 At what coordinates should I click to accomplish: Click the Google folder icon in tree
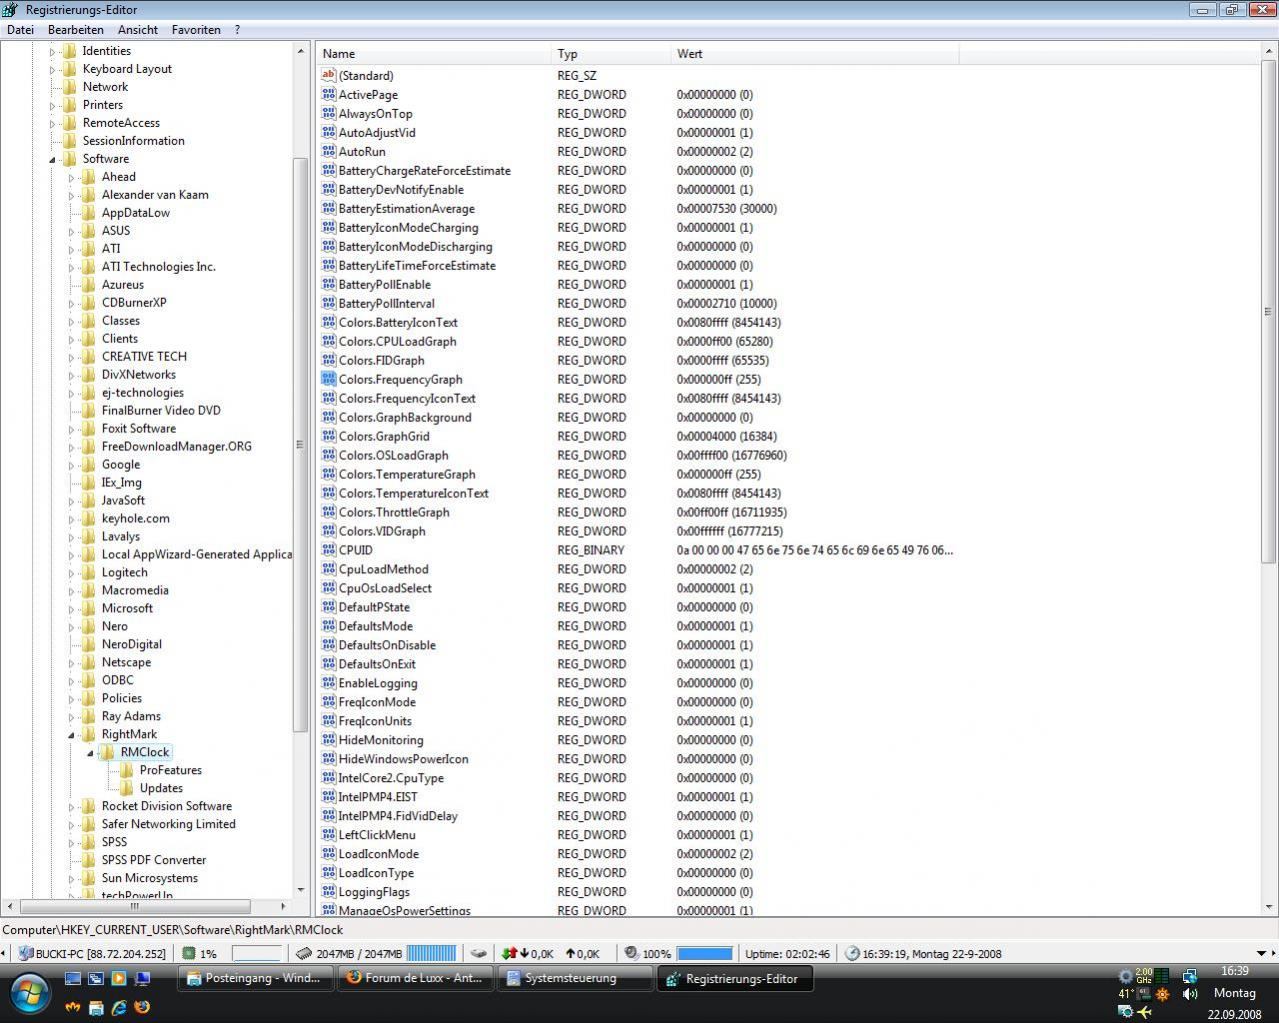(x=89, y=464)
